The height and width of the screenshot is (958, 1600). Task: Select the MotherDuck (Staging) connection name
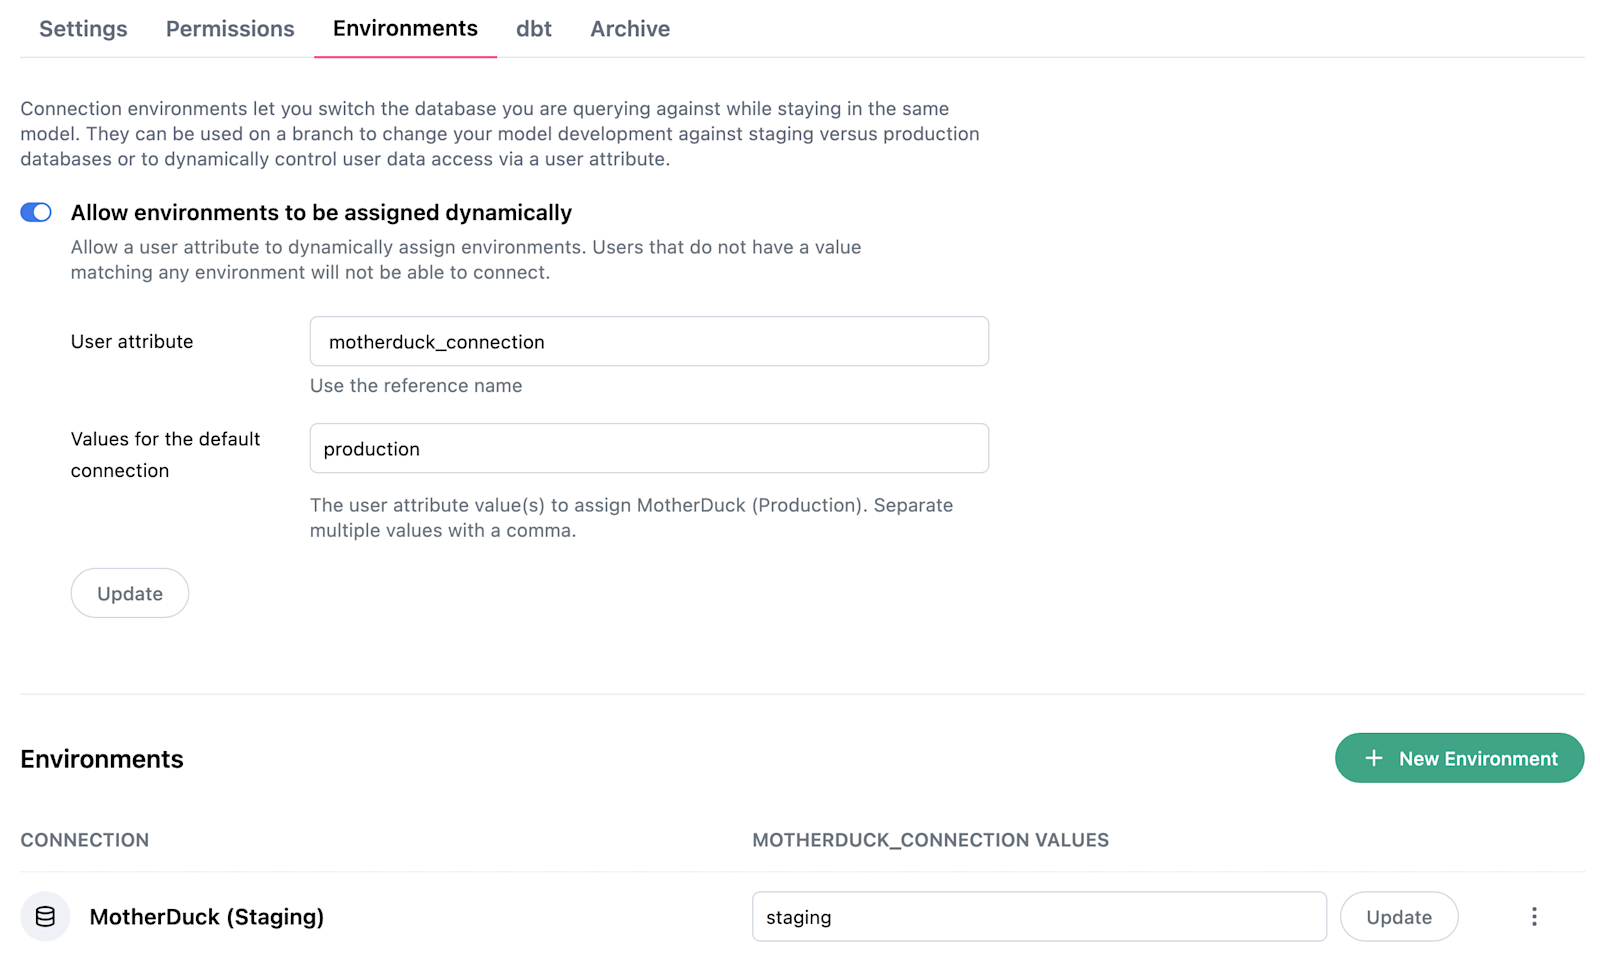click(x=207, y=917)
